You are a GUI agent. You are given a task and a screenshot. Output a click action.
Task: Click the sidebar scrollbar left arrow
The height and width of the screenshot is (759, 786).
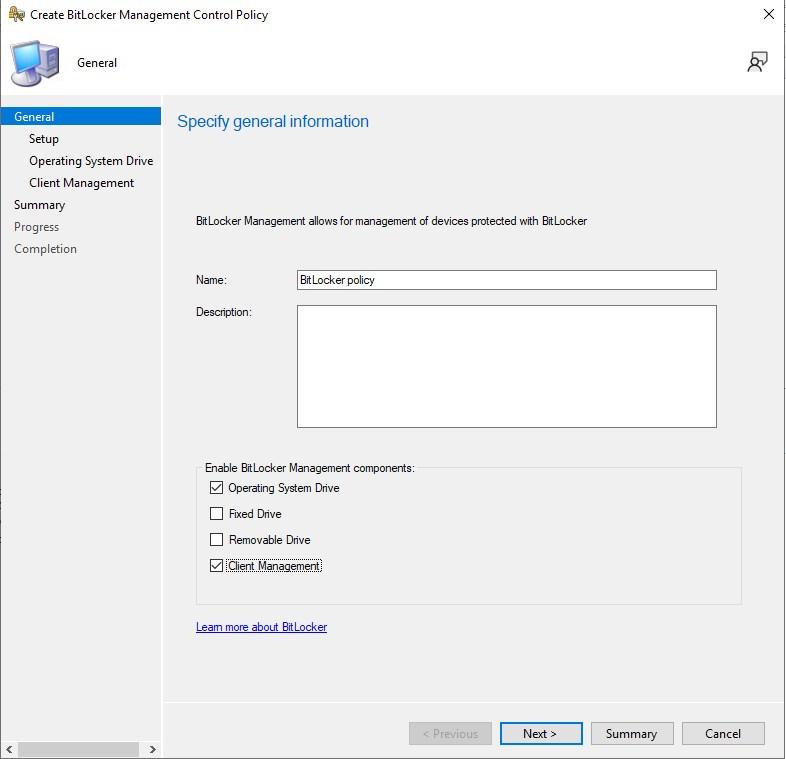(9, 749)
